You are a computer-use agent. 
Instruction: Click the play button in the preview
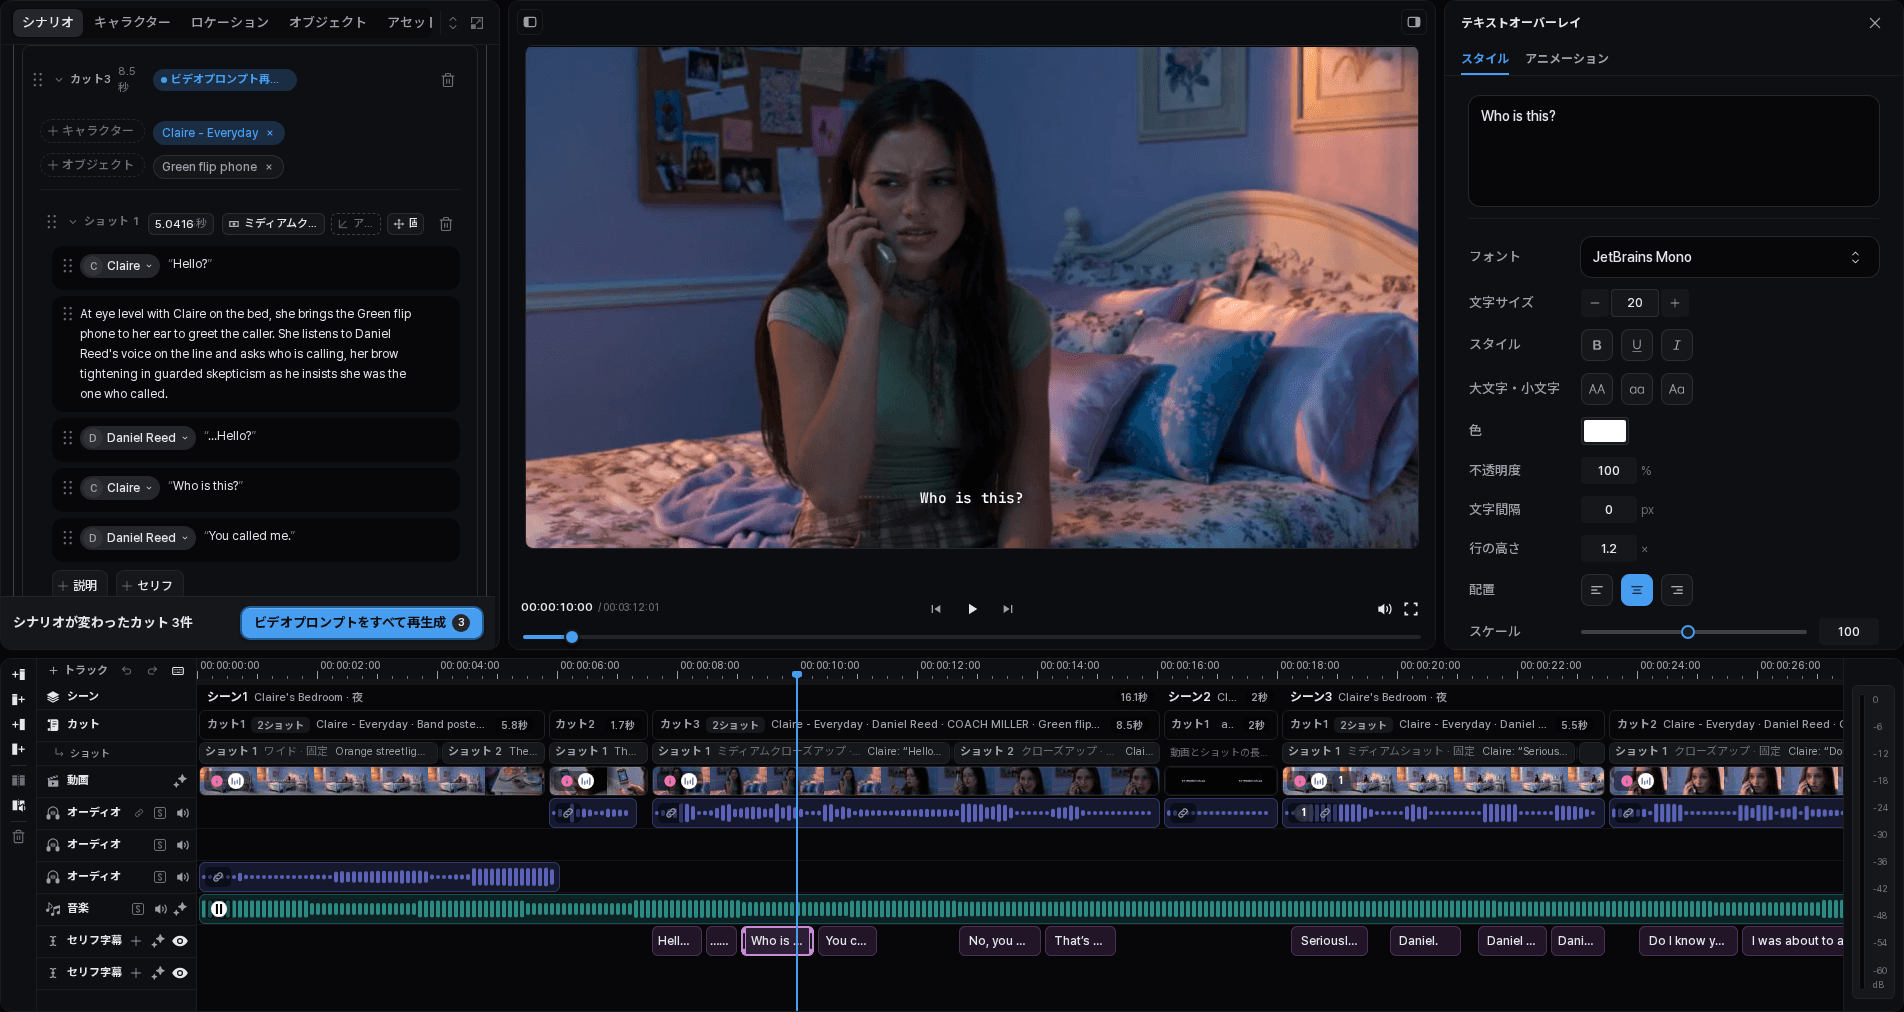(972, 609)
